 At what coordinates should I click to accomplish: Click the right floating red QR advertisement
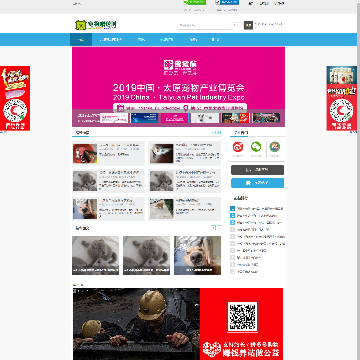click(x=342, y=98)
